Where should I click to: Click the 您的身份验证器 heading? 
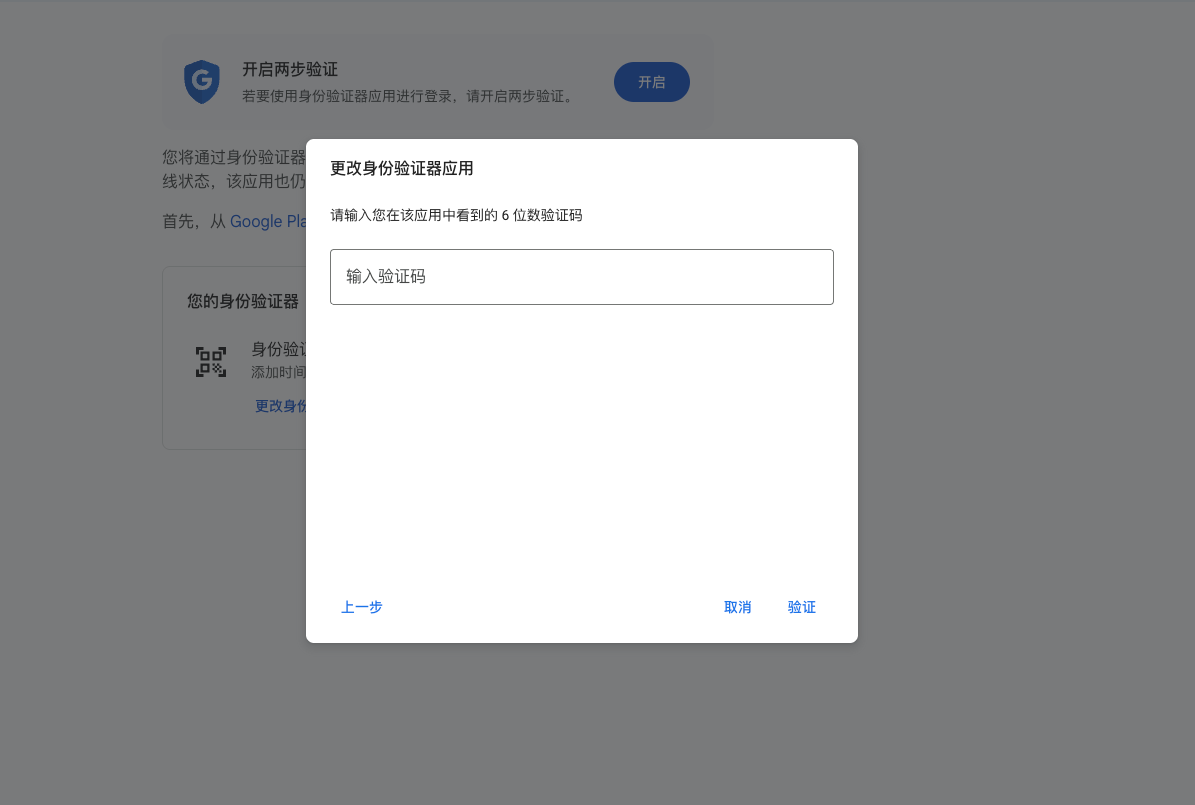click(x=243, y=301)
